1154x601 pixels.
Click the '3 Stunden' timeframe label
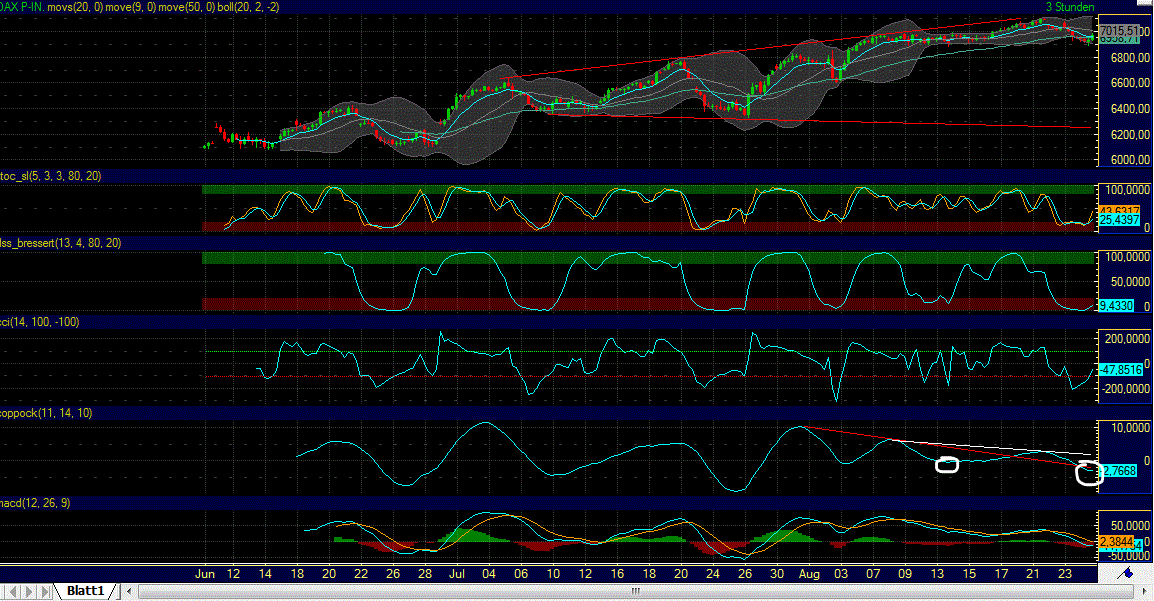tap(1069, 6)
